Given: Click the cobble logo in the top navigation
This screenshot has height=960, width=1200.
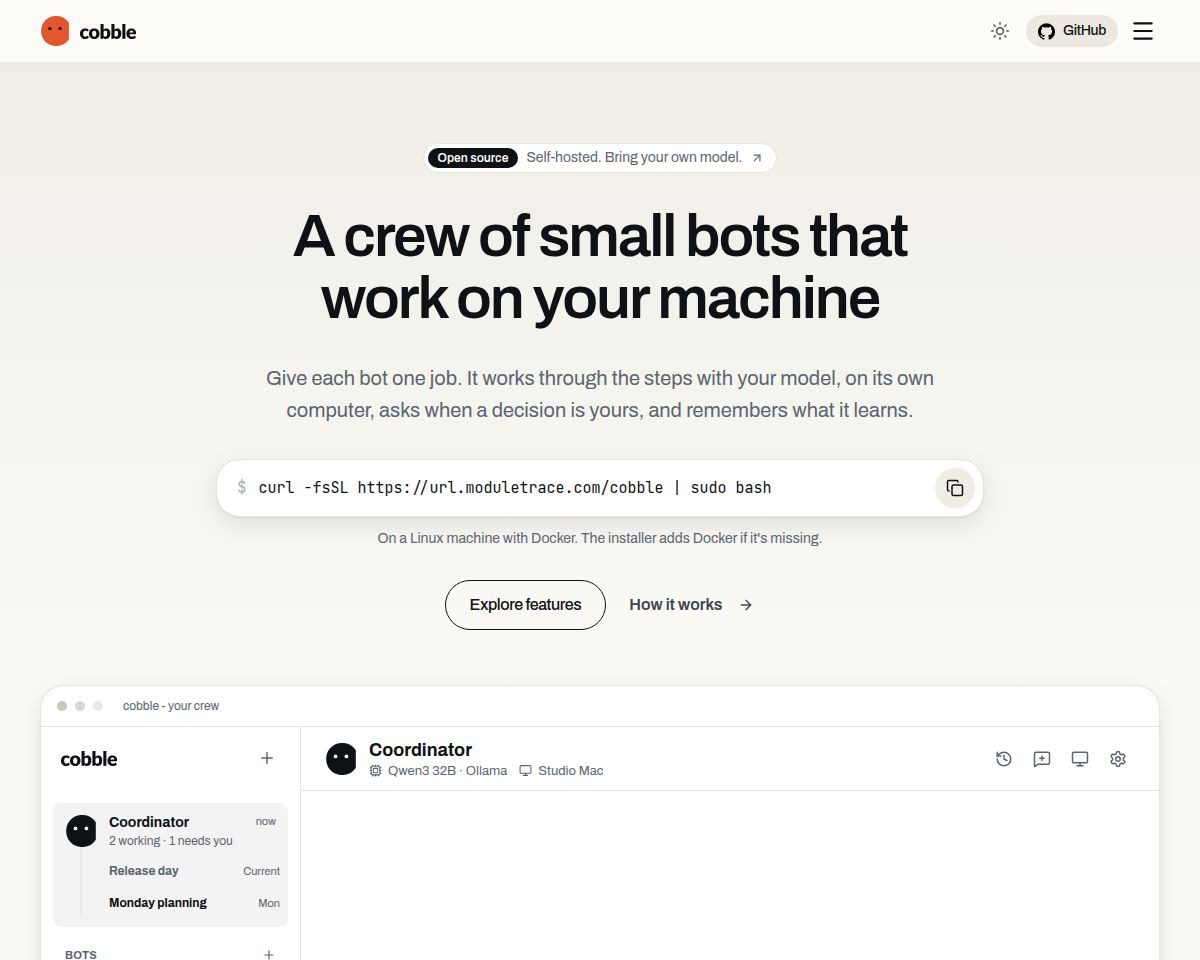Looking at the screenshot, I should (88, 31).
